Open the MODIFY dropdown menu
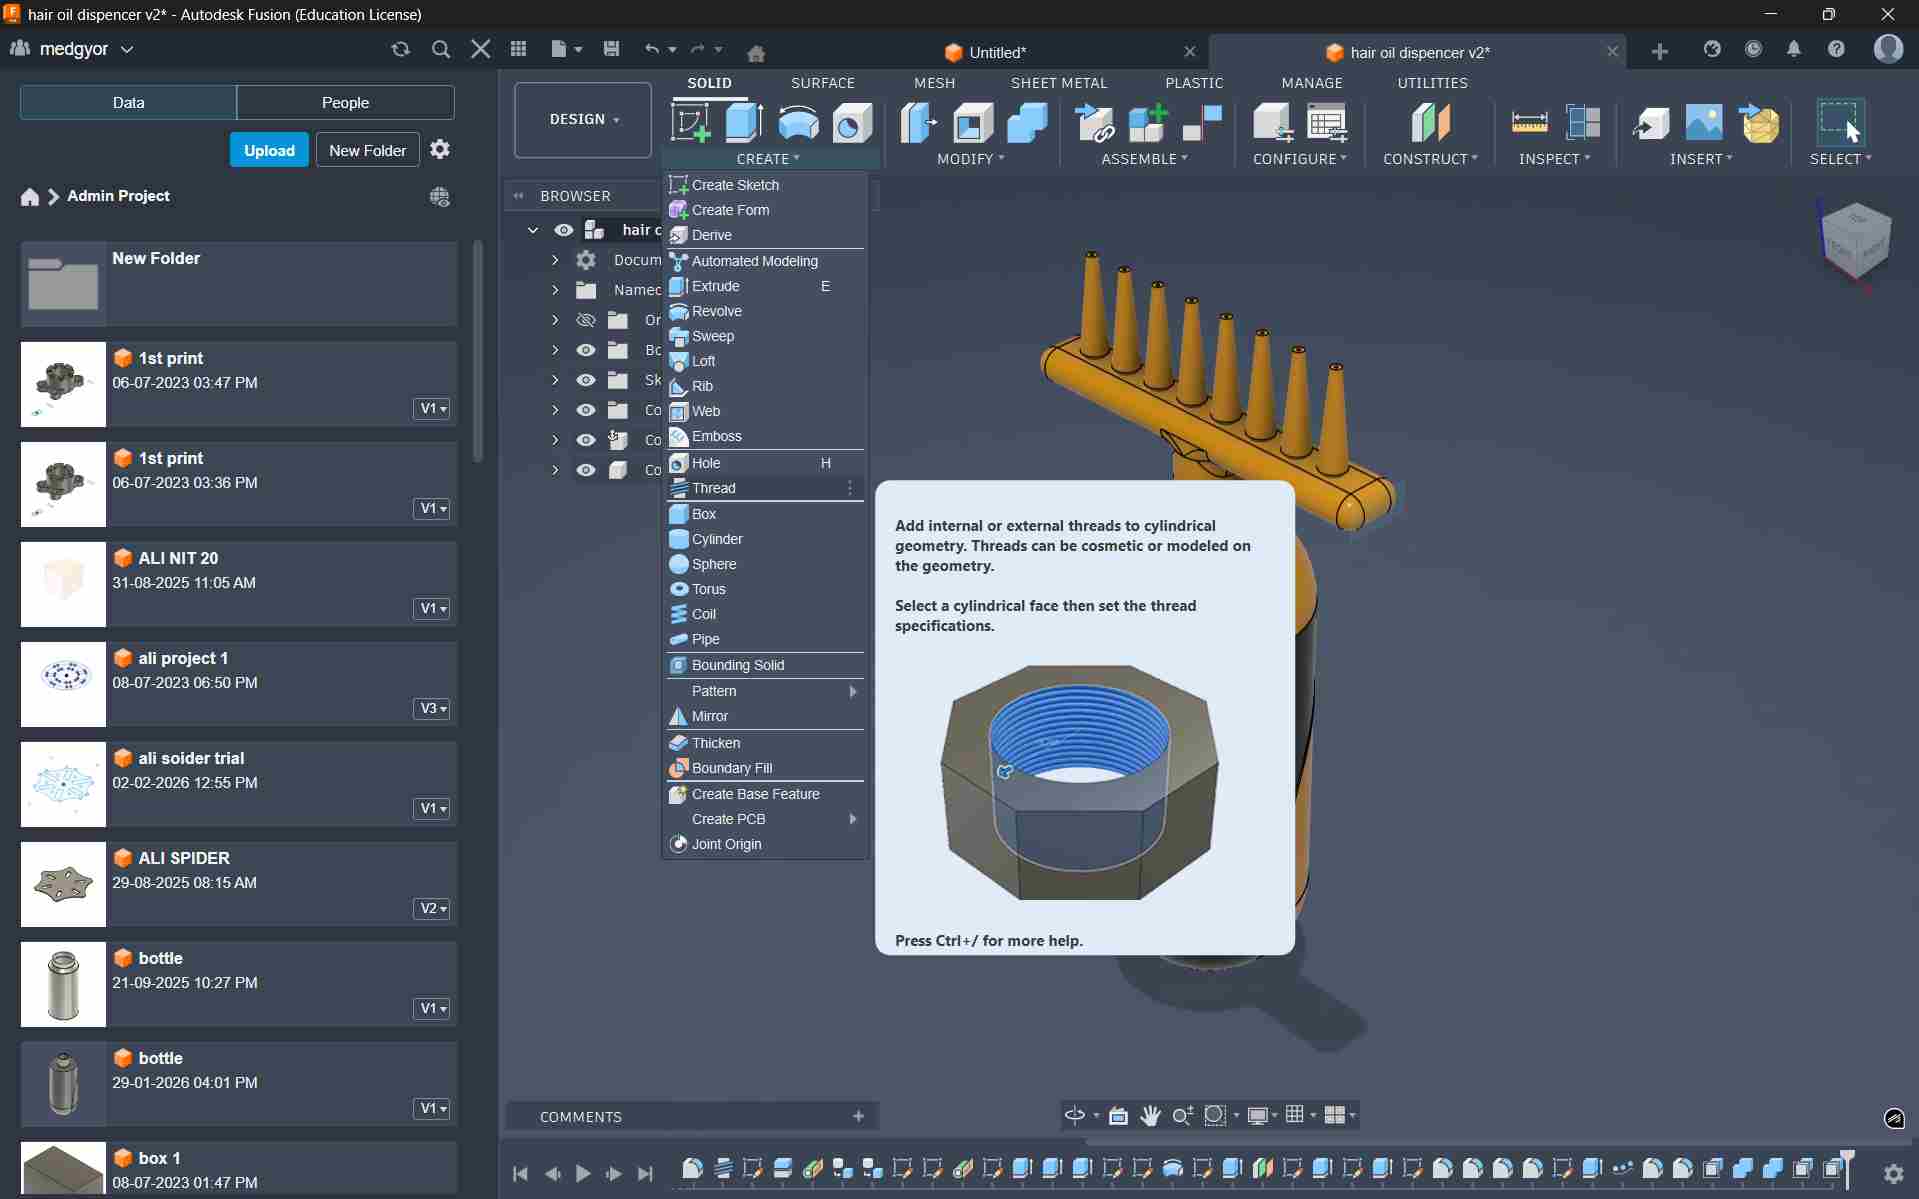 970,159
